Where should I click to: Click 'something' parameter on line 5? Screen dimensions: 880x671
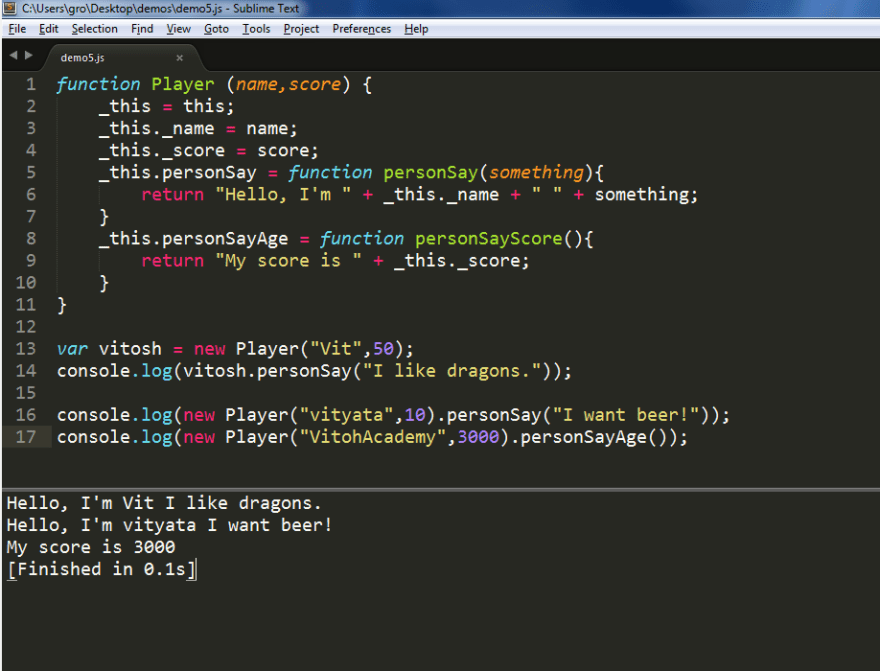point(537,173)
